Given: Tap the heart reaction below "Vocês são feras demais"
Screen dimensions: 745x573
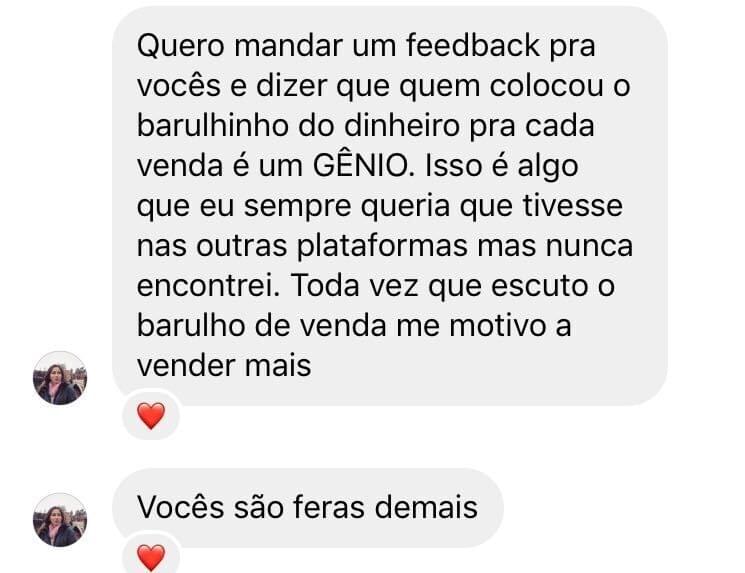Looking at the screenshot, I should point(151,557).
